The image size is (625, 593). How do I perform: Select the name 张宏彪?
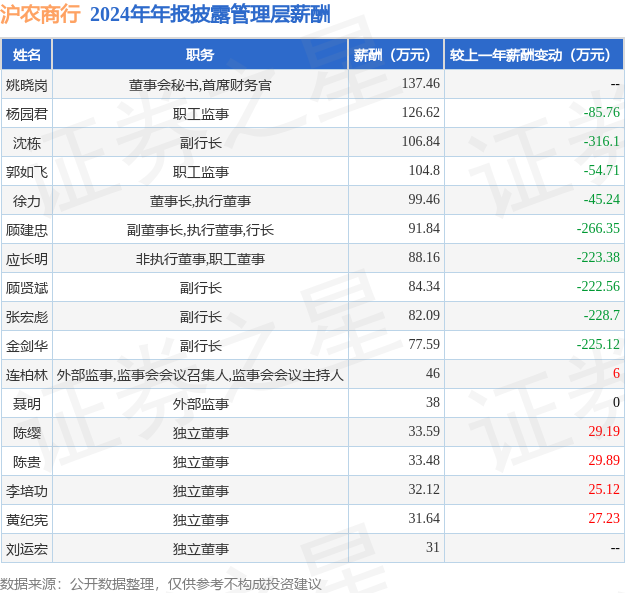[27, 317]
